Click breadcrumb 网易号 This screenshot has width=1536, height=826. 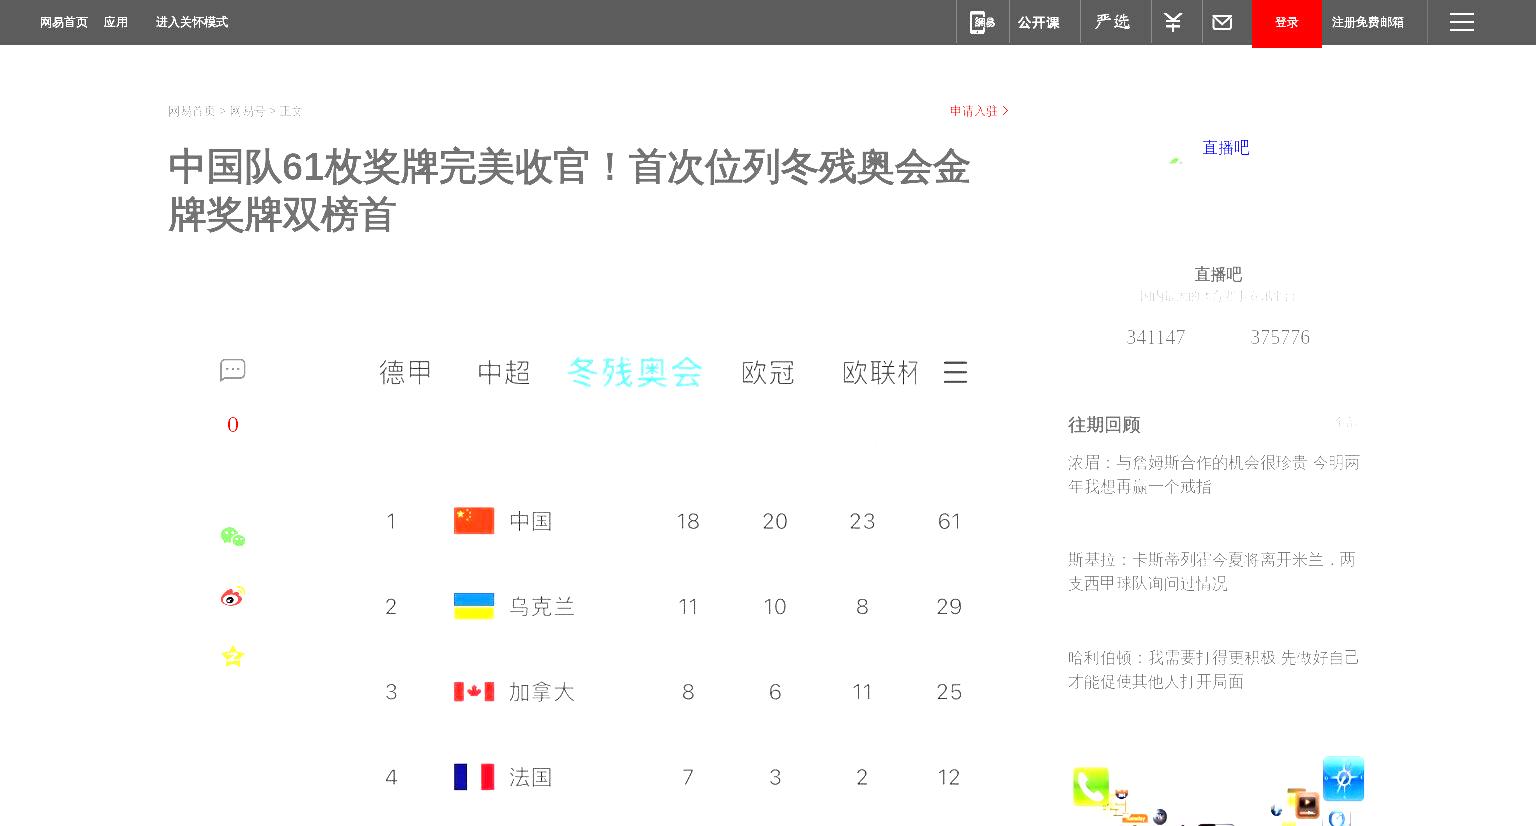tap(247, 111)
